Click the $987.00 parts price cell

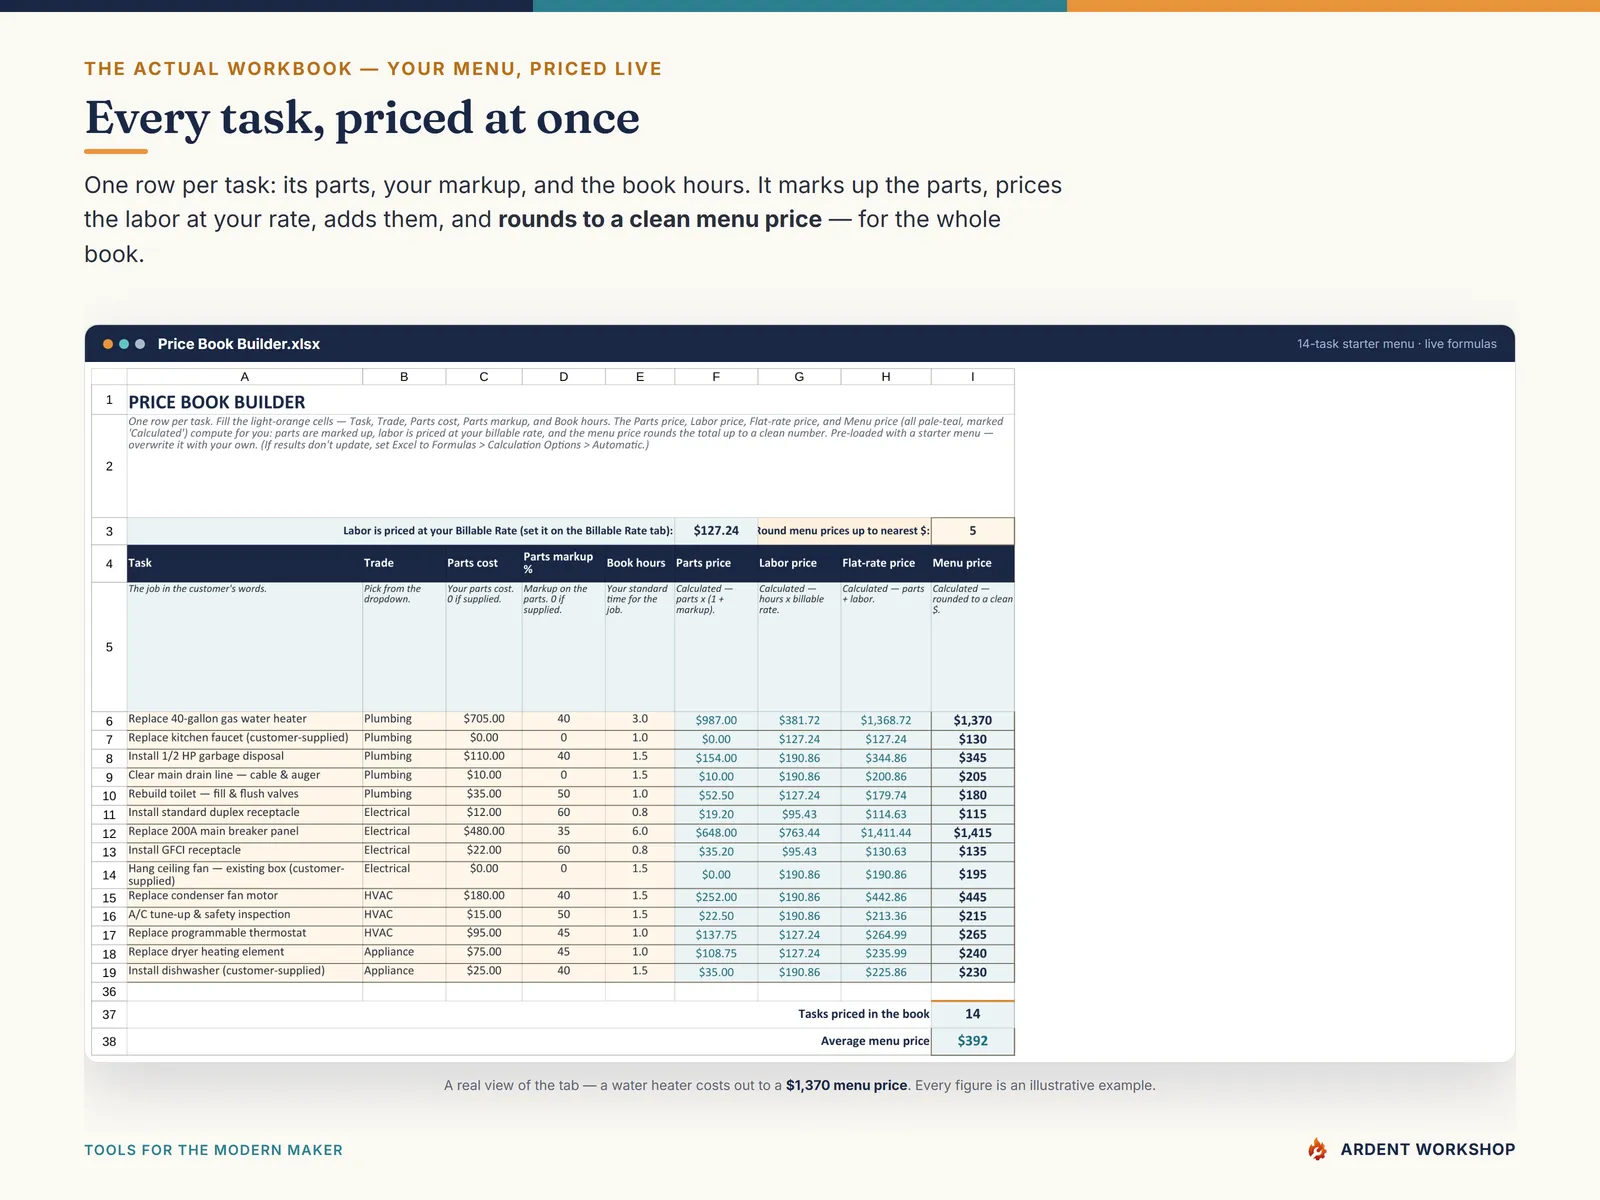click(x=716, y=721)
